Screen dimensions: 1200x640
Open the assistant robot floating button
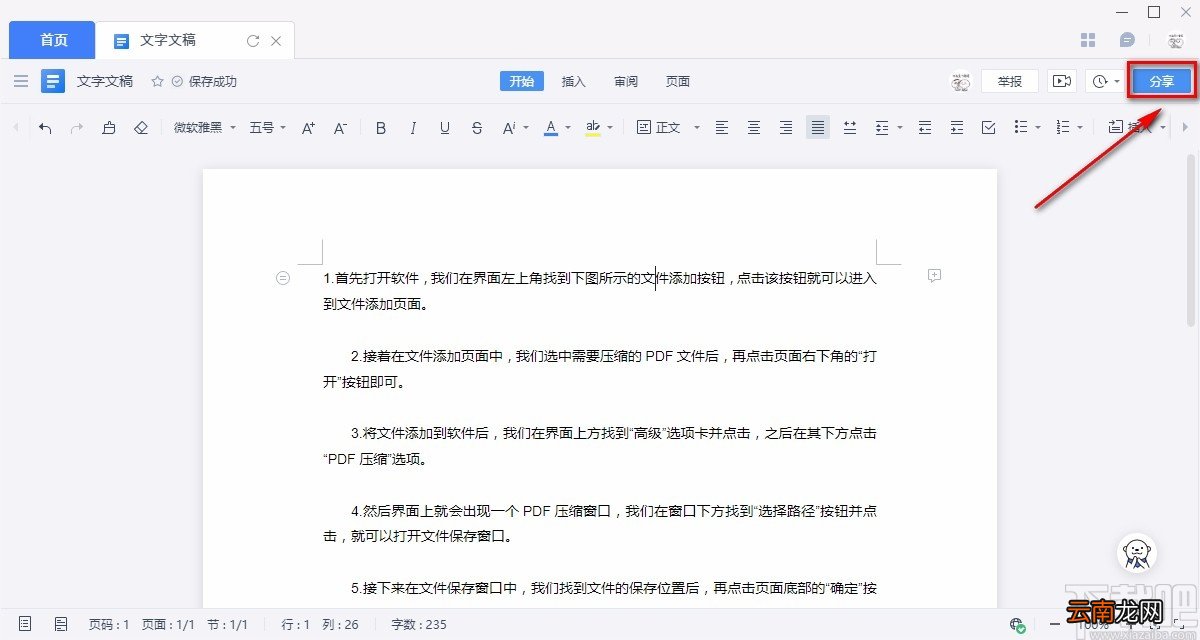pos(1137,554)
